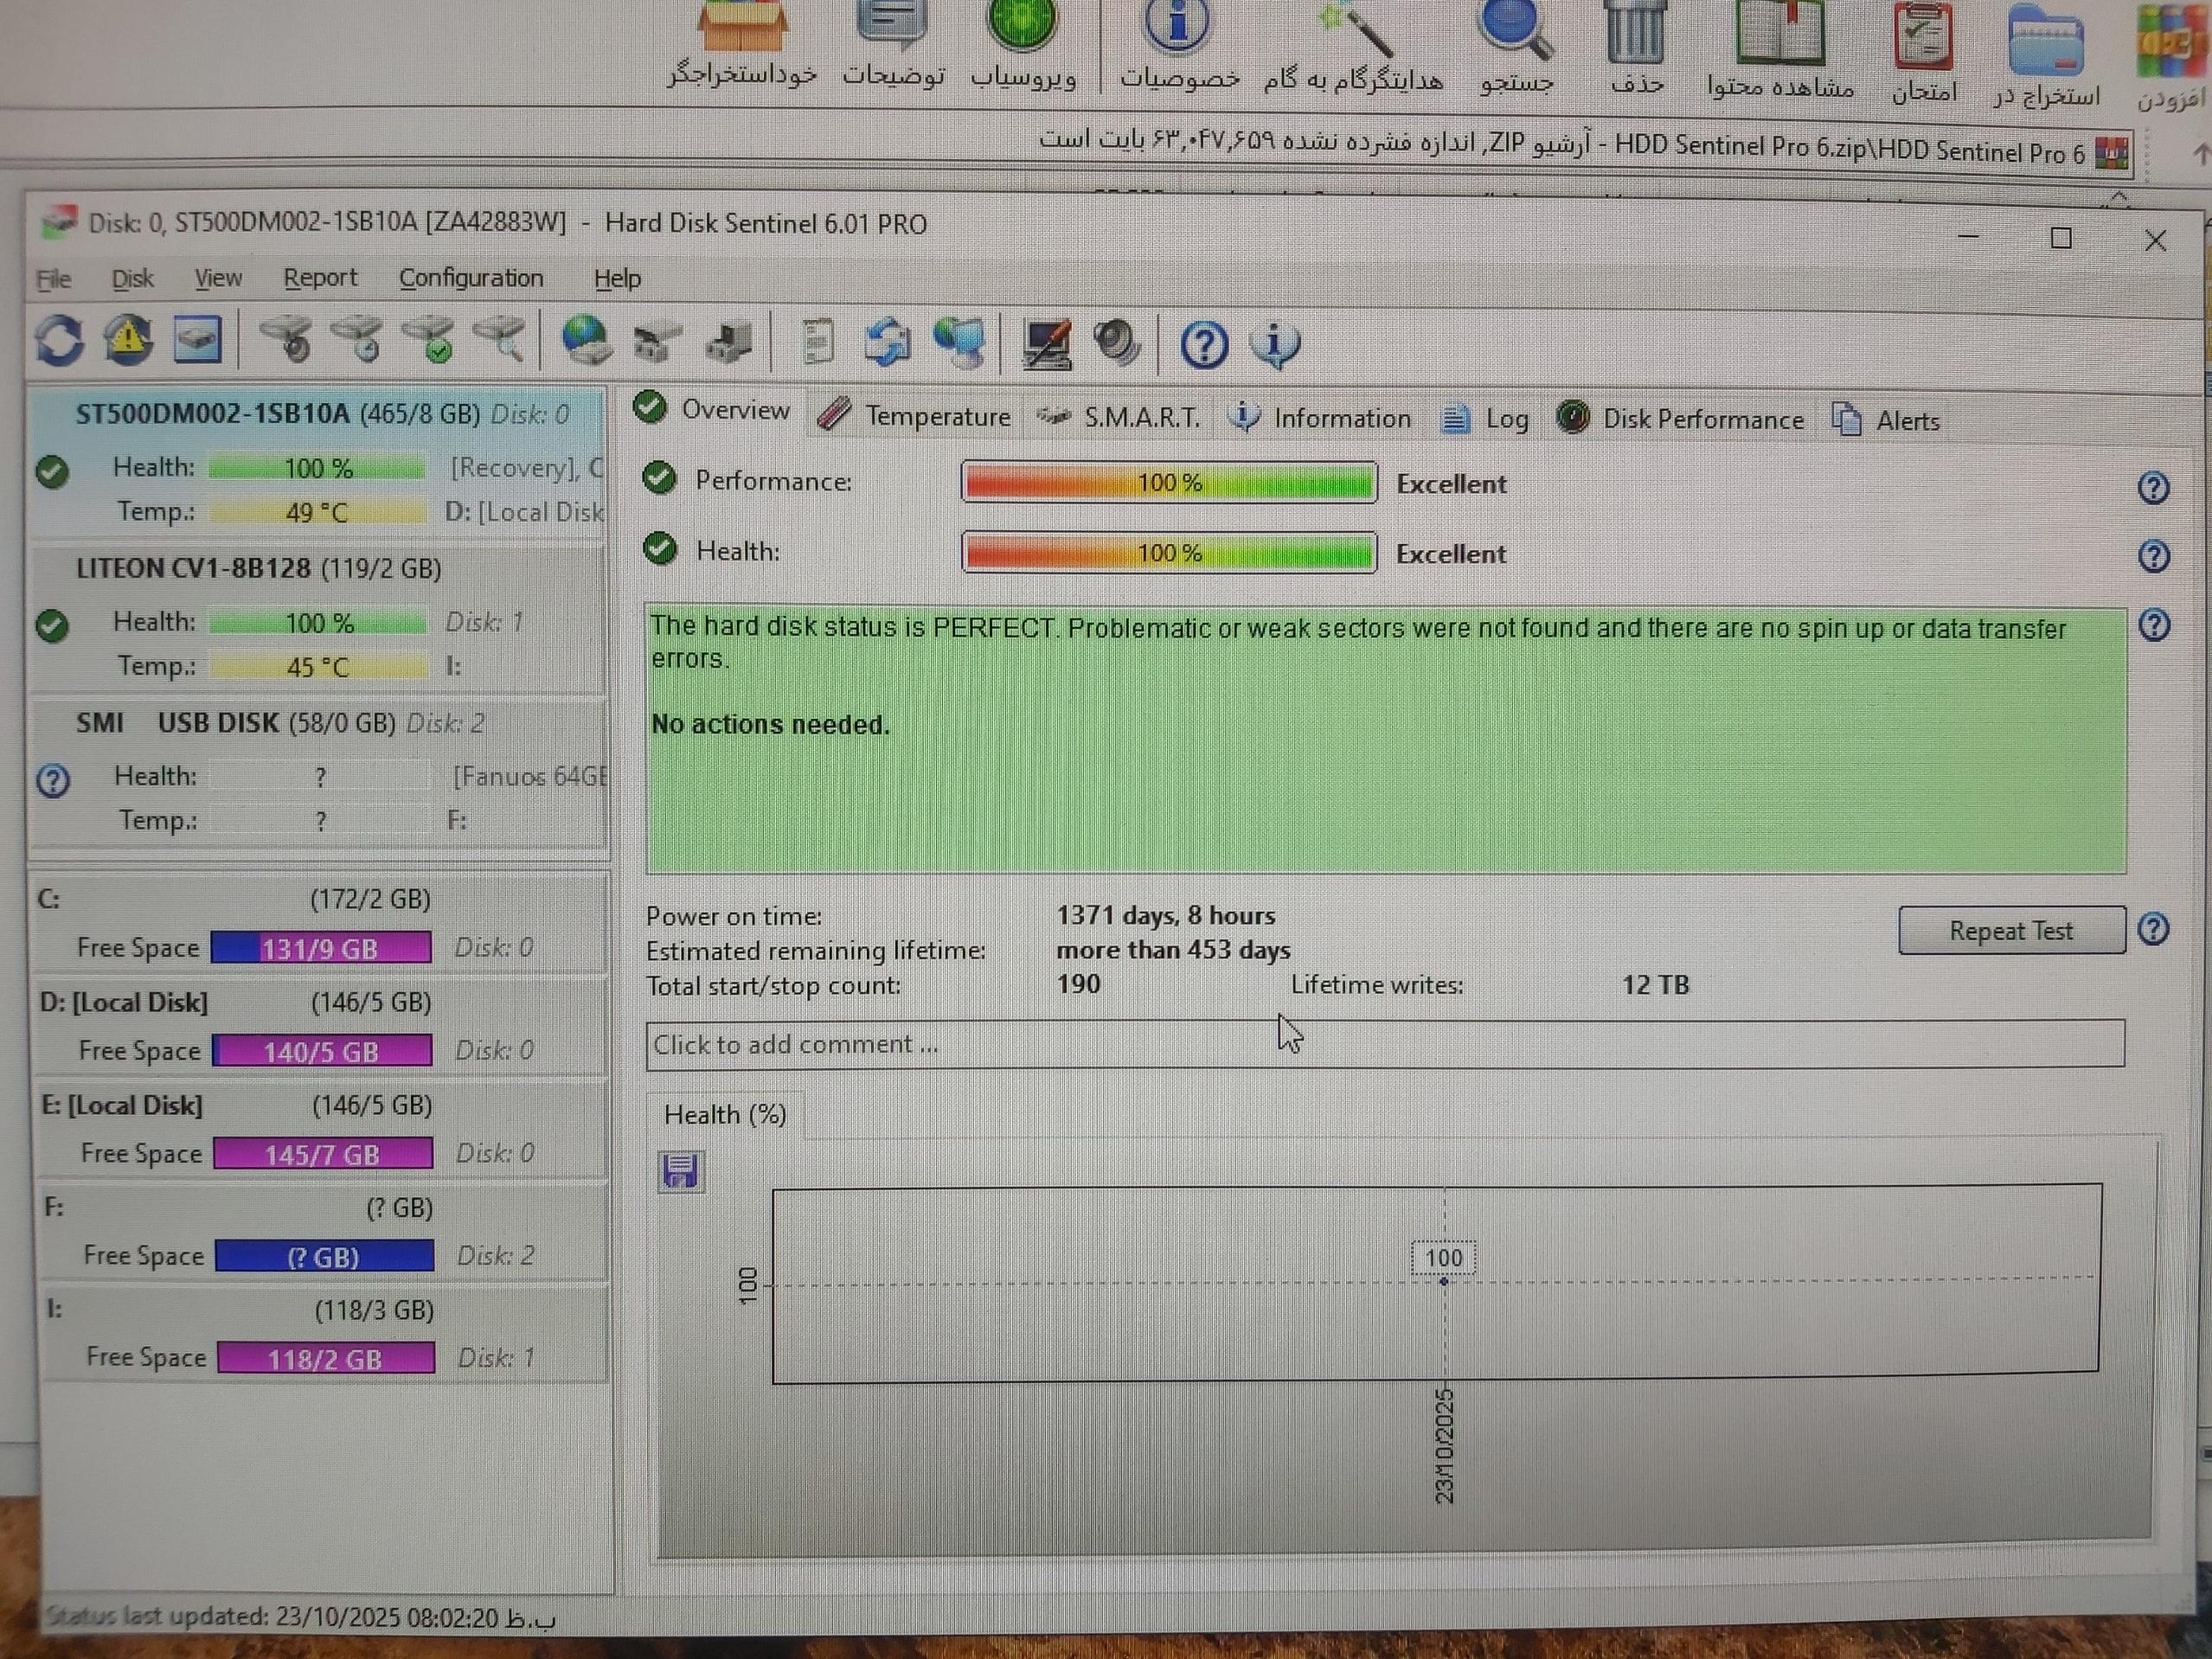2212x1659 pixels.
Task: Click the disk with magnifier surface test icon
Action: tap(500, 340)
